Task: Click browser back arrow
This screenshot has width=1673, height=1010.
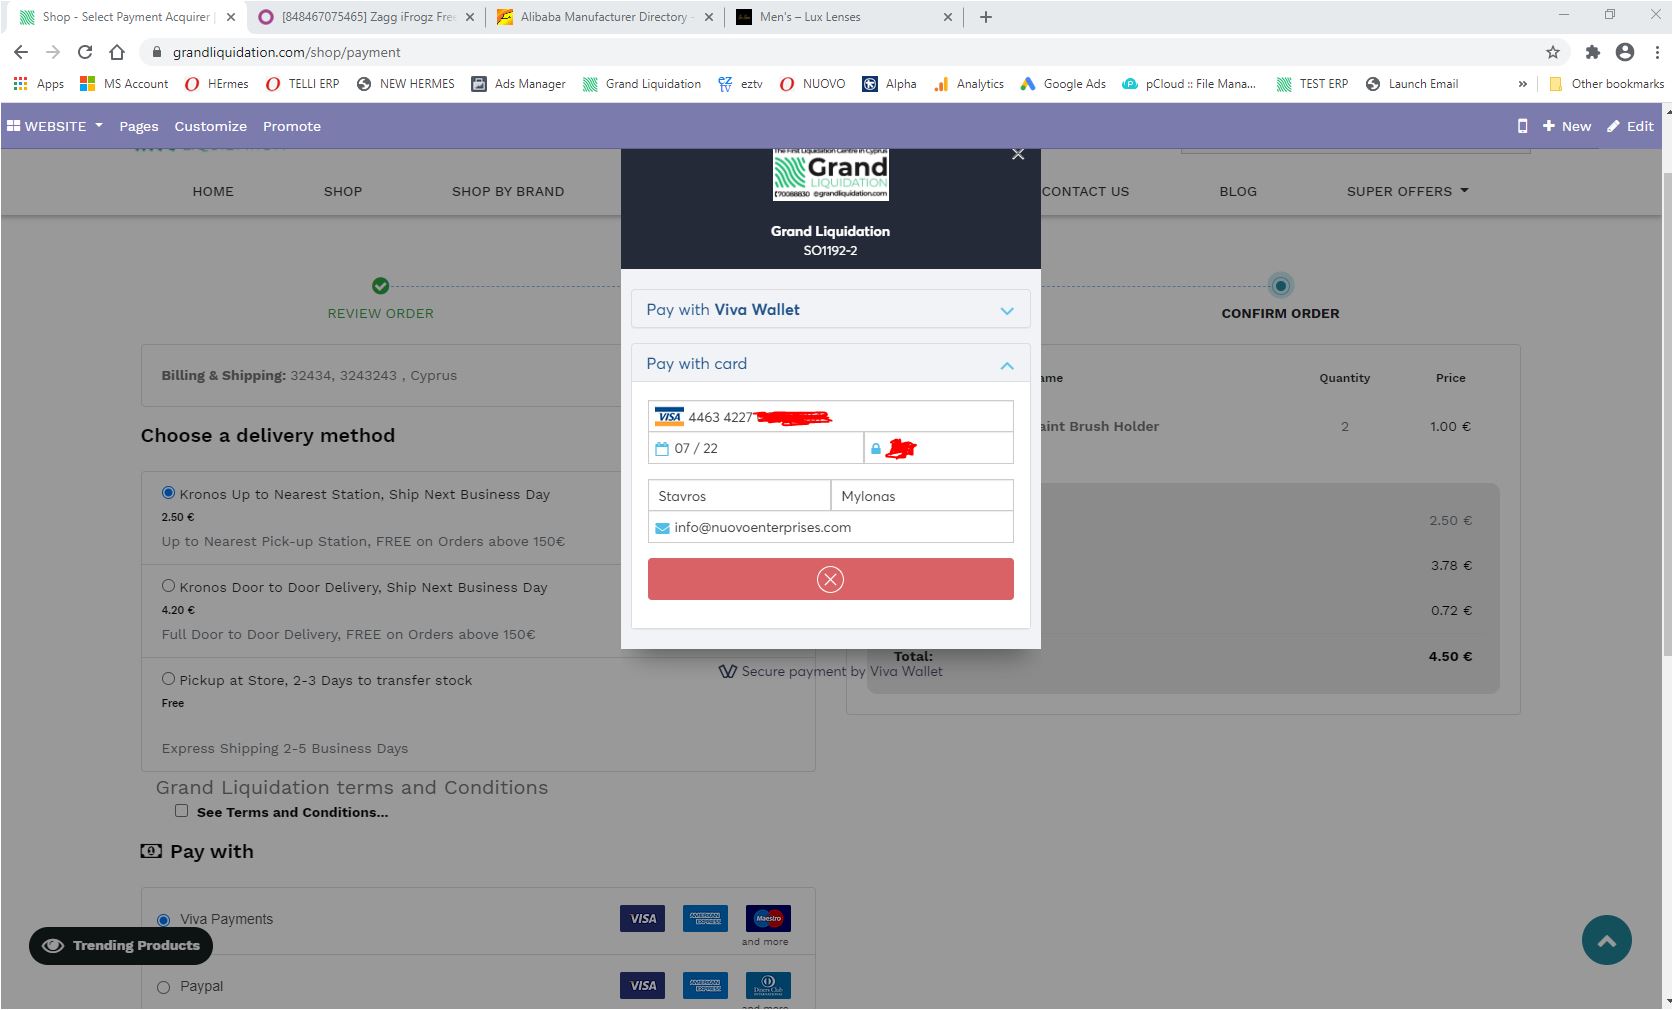Action: (x=21, y=52)
